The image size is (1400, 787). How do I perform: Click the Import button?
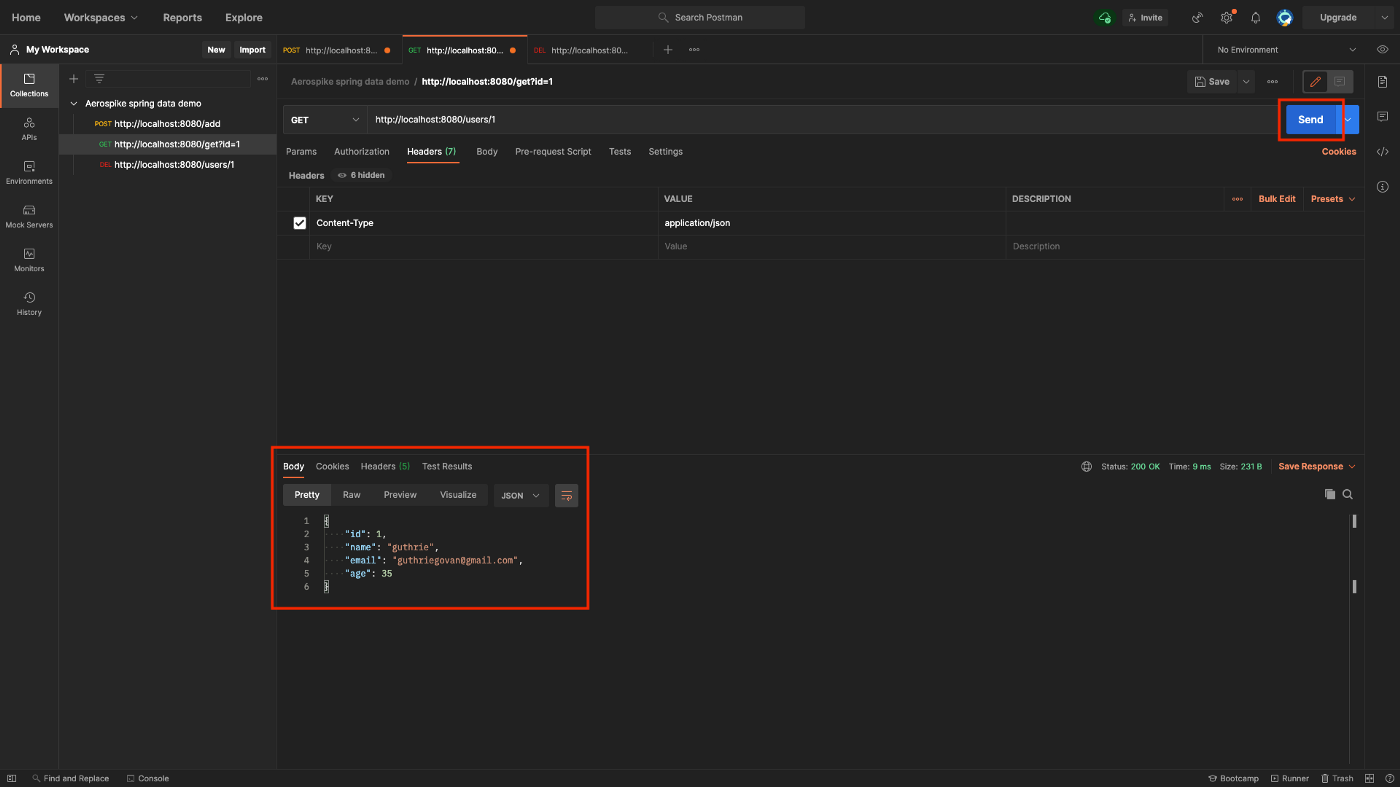pos(252,49)
